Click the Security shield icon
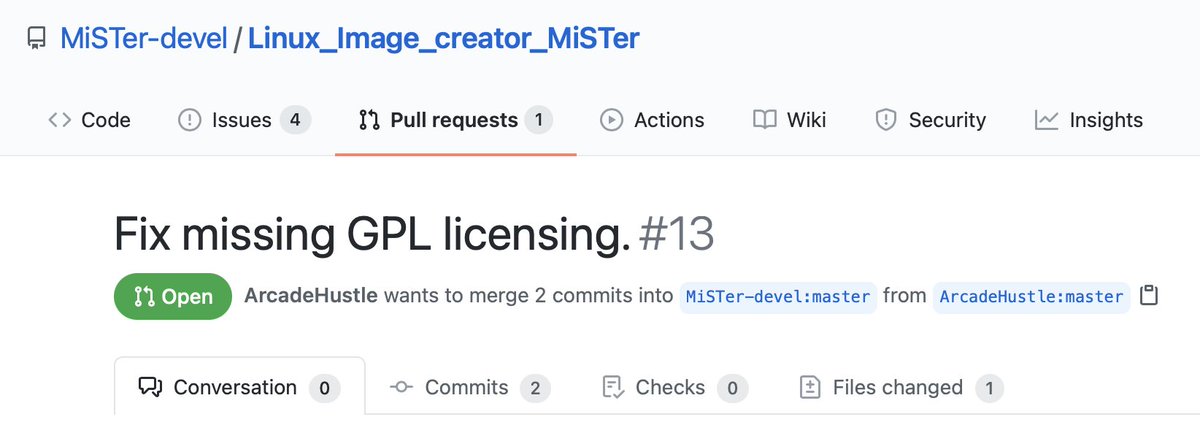 click(885, 120)
